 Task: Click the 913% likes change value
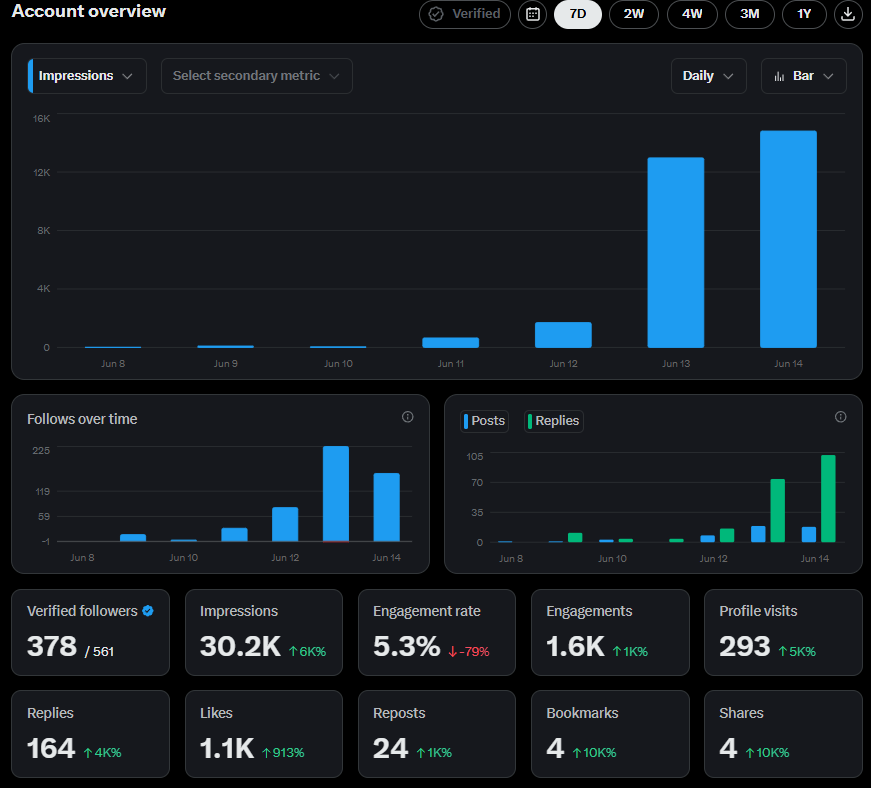click(283, 753)
